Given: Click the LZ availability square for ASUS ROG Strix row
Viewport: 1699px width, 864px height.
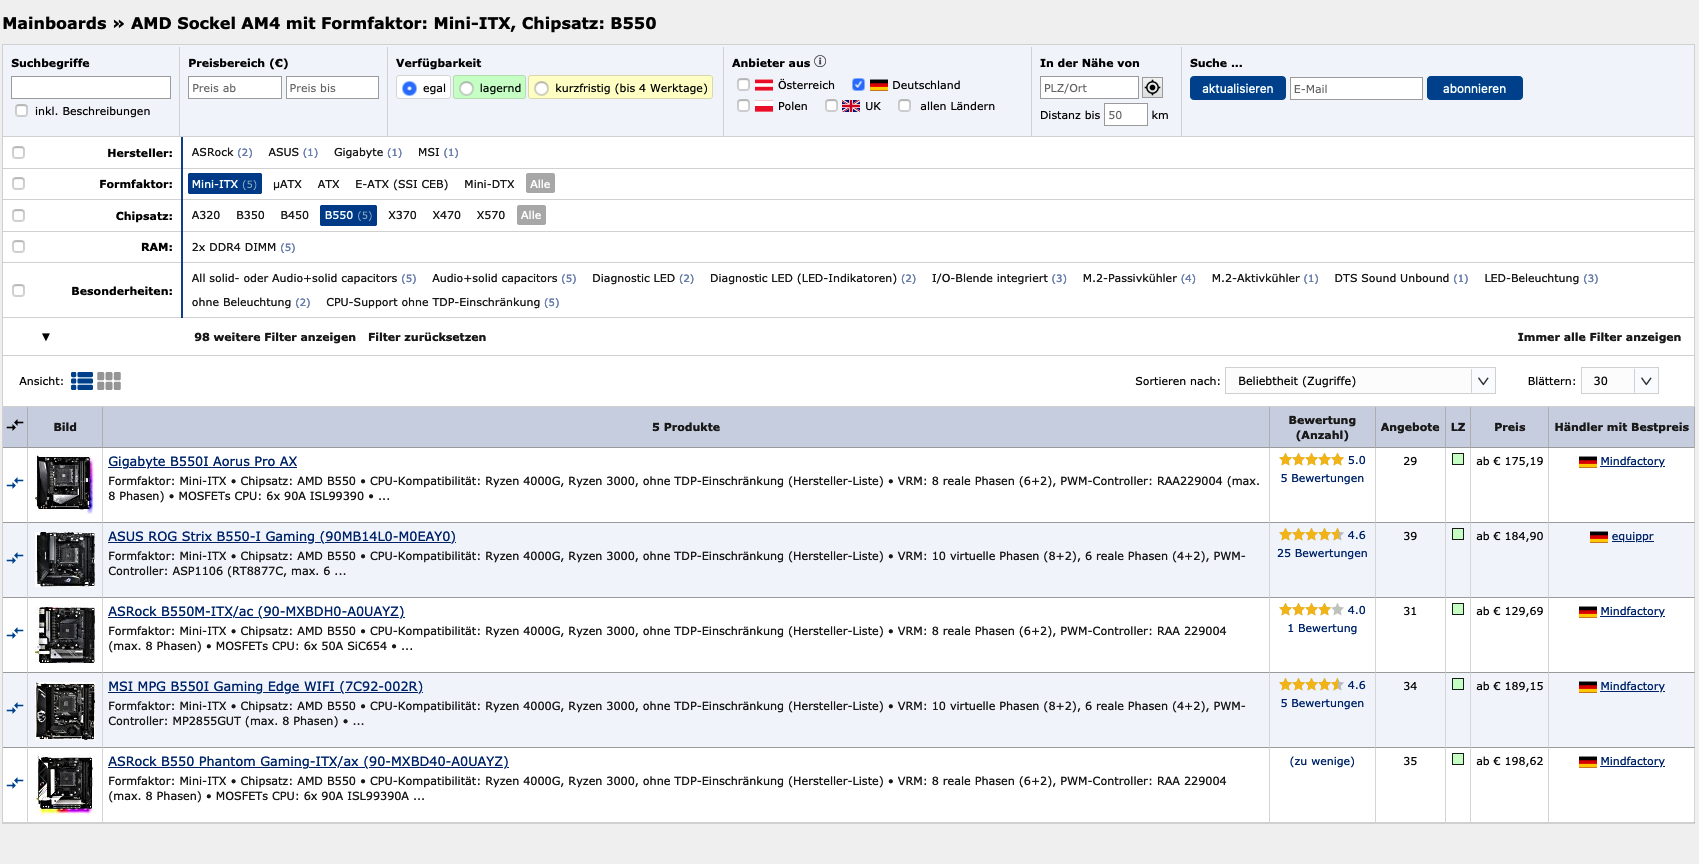Looking at the screenshot, I should click(1458, 534).
